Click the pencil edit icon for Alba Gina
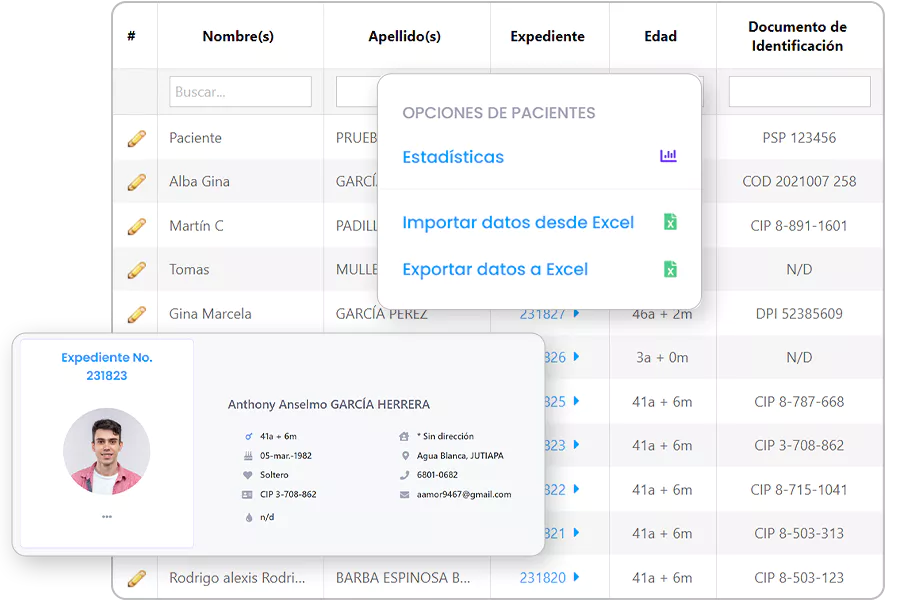The image size is (923, 600). [136, 182]
